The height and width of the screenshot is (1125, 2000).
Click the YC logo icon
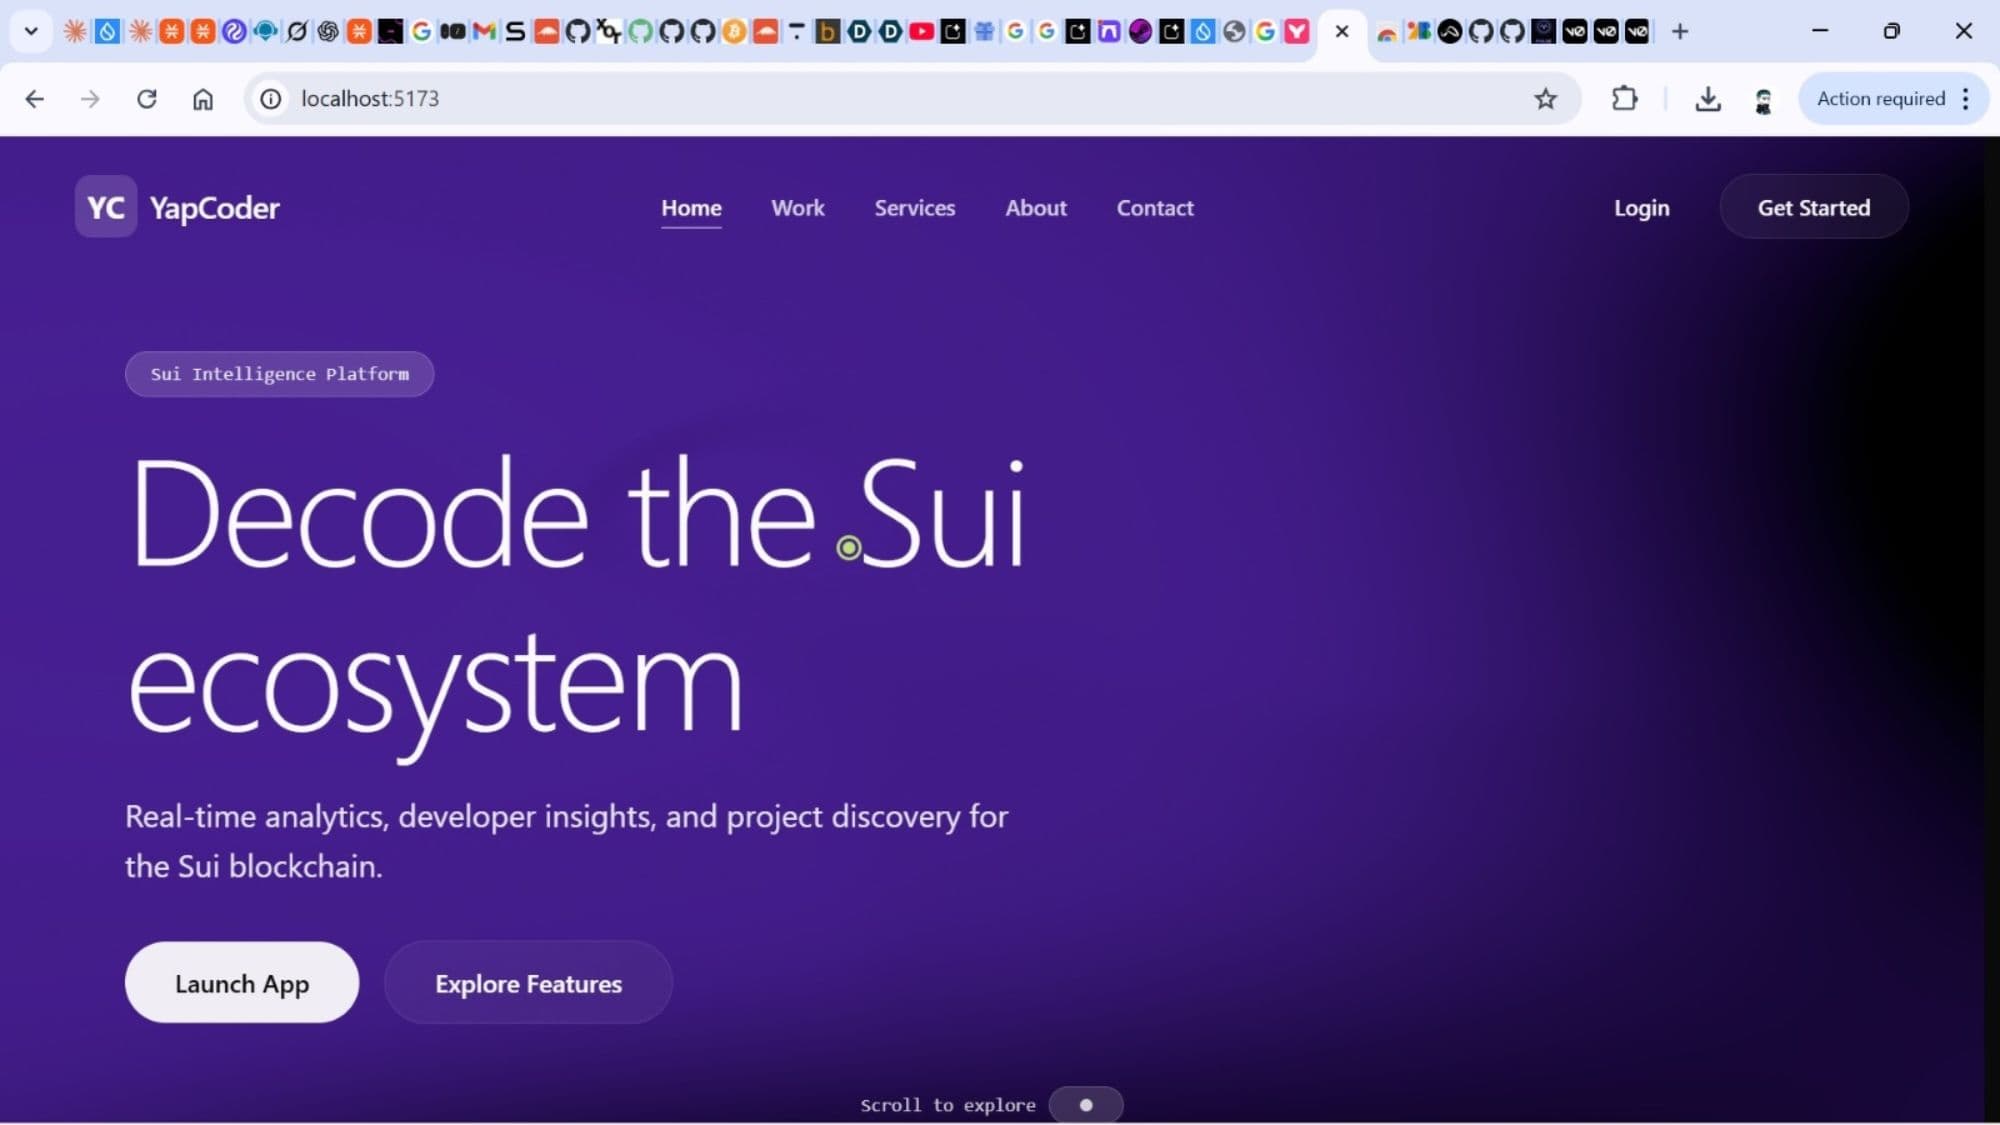[x=105, y=207]
